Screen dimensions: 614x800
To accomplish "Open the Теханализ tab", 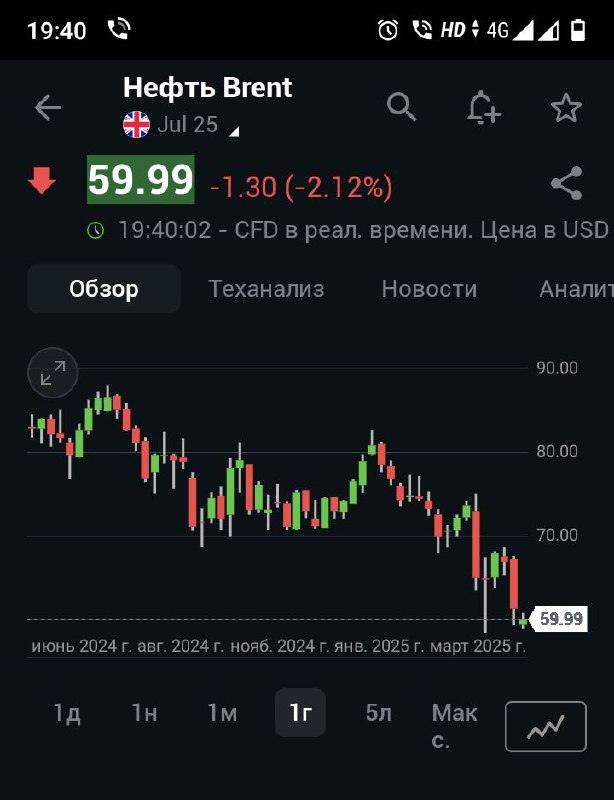I will point(266,289).
